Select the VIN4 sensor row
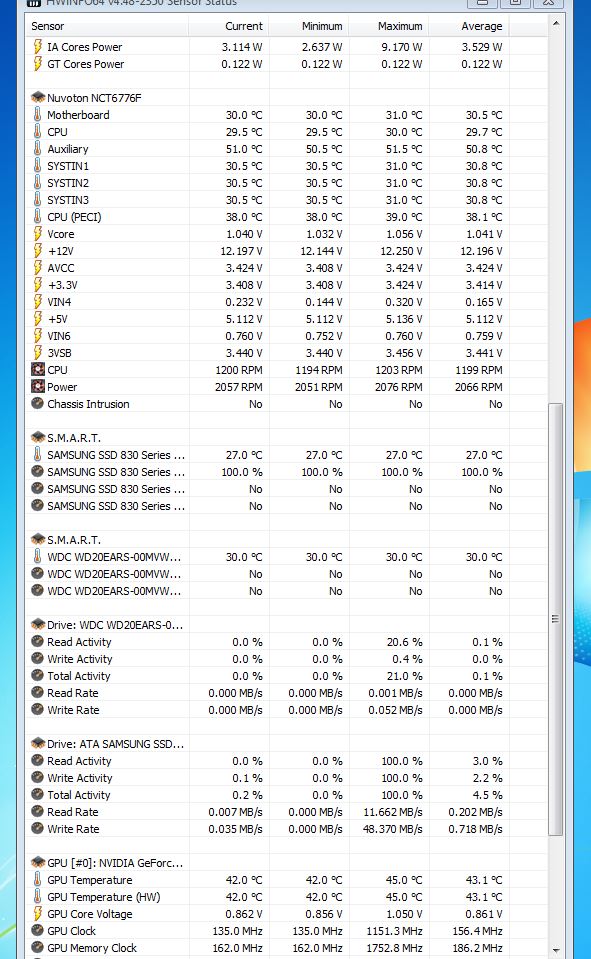This screenshot has width=591, height=959. (268, 302)
